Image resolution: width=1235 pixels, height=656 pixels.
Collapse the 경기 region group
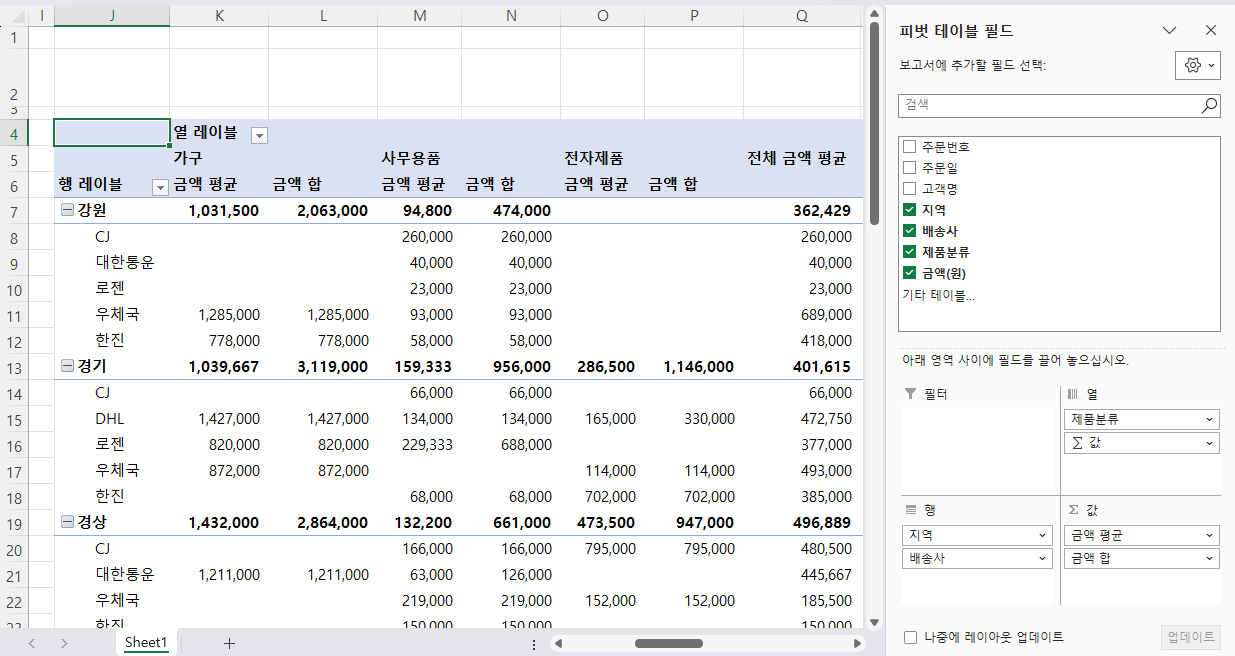(67, 367)
